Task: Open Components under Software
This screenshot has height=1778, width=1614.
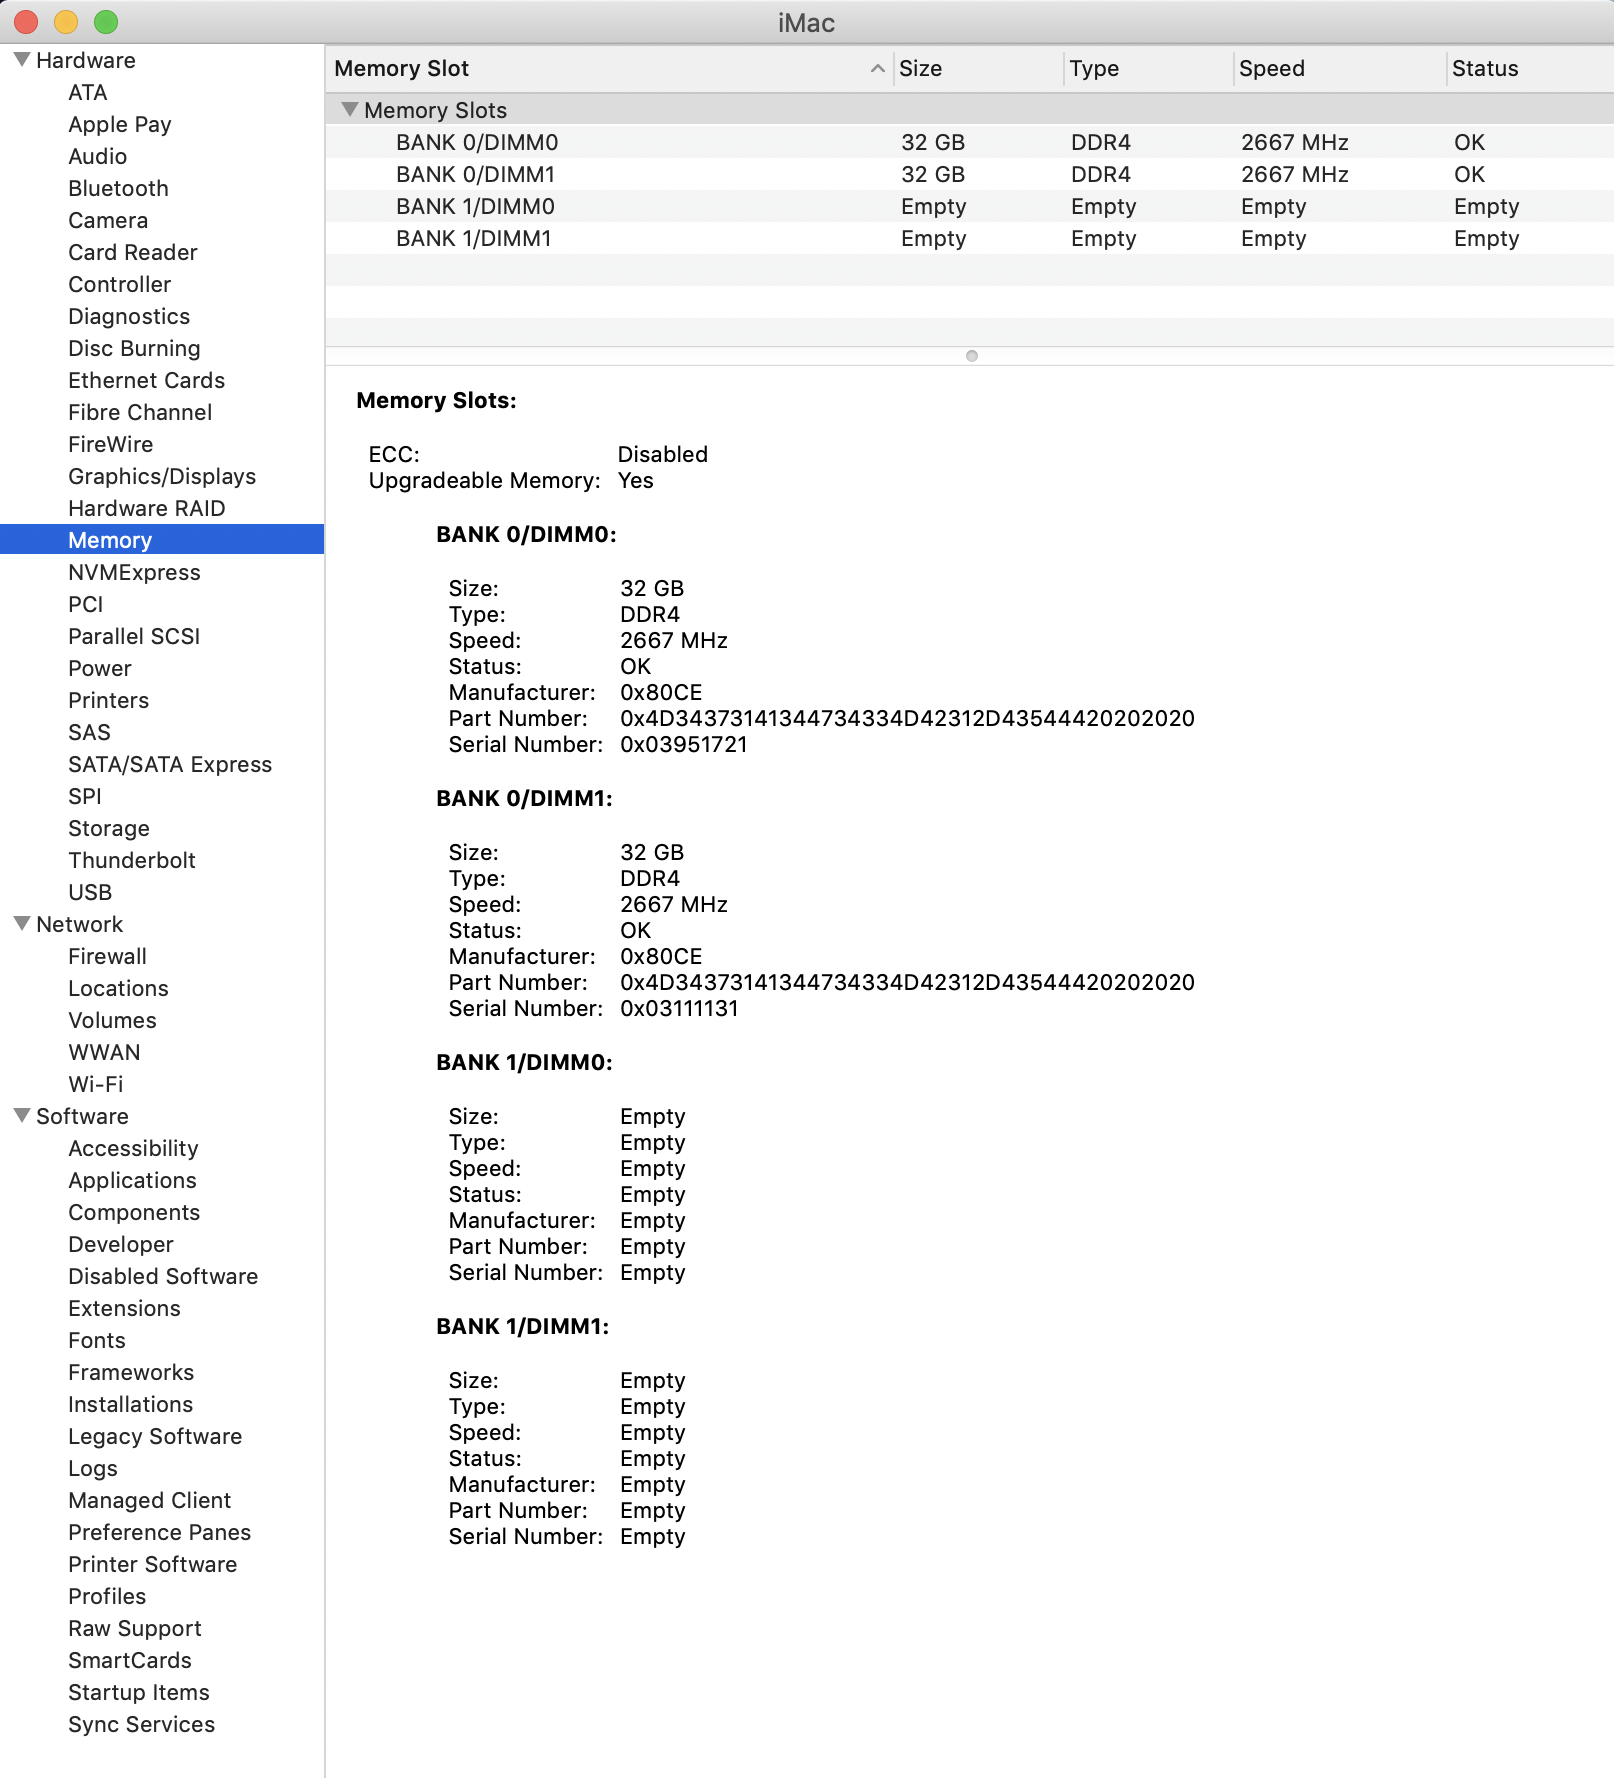Action: coord(134,1212)
